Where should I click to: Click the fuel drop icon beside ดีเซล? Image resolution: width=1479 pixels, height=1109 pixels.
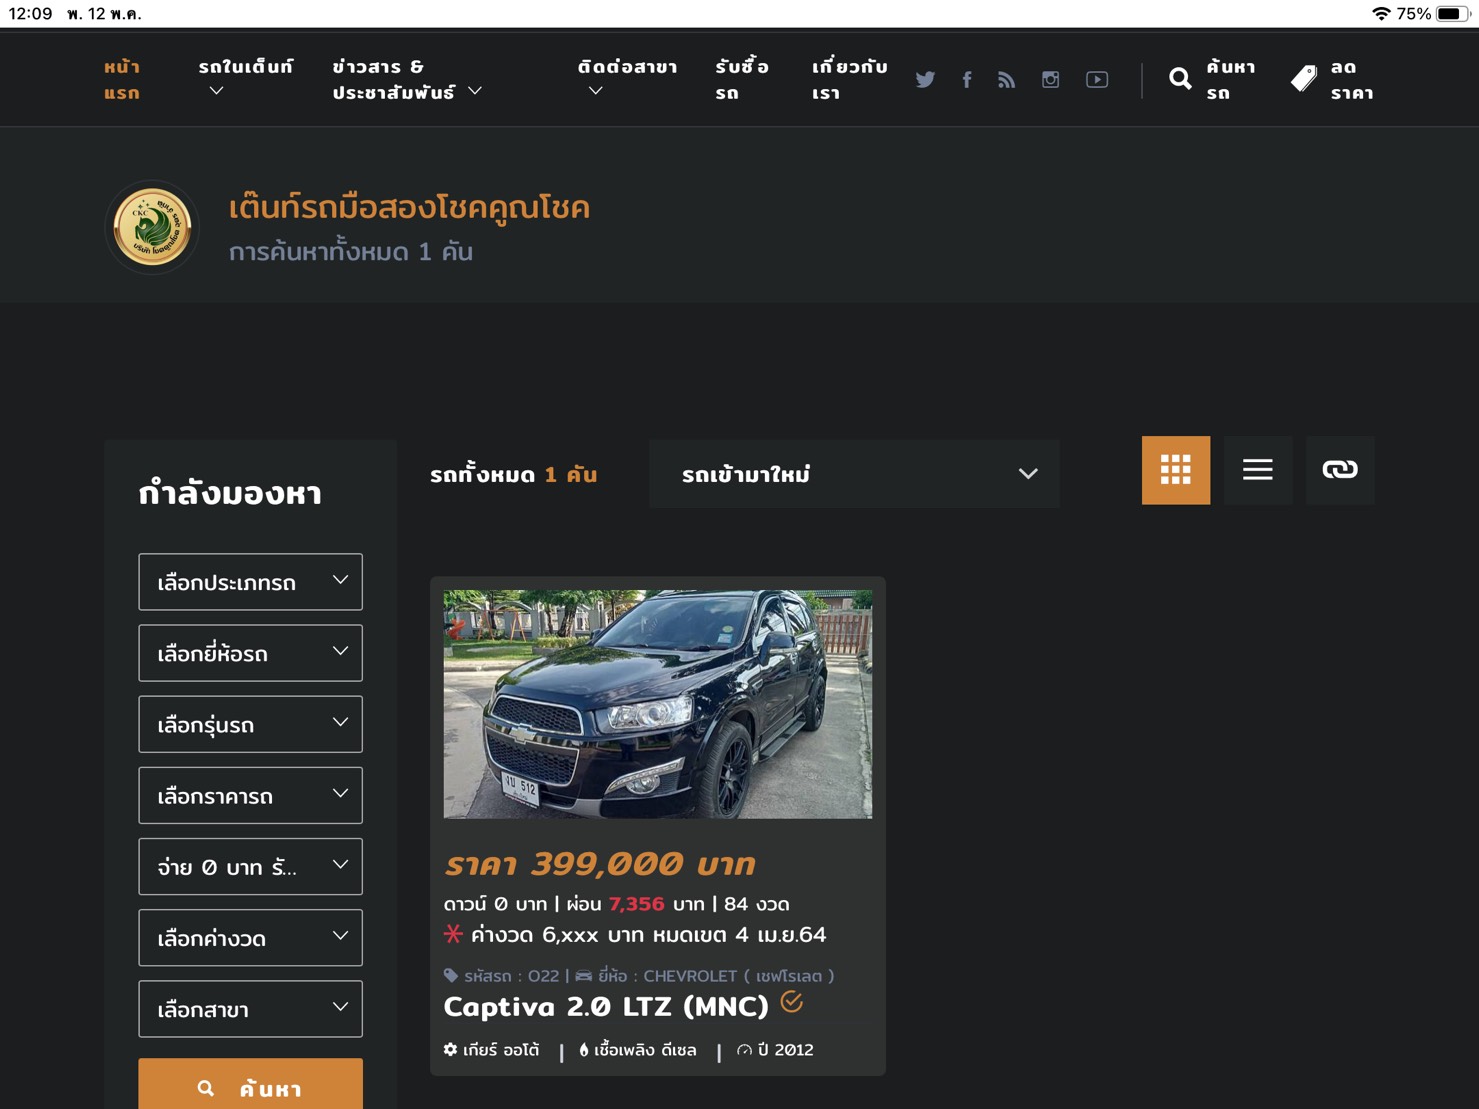pyautogui.click(x=584, y=1050)
